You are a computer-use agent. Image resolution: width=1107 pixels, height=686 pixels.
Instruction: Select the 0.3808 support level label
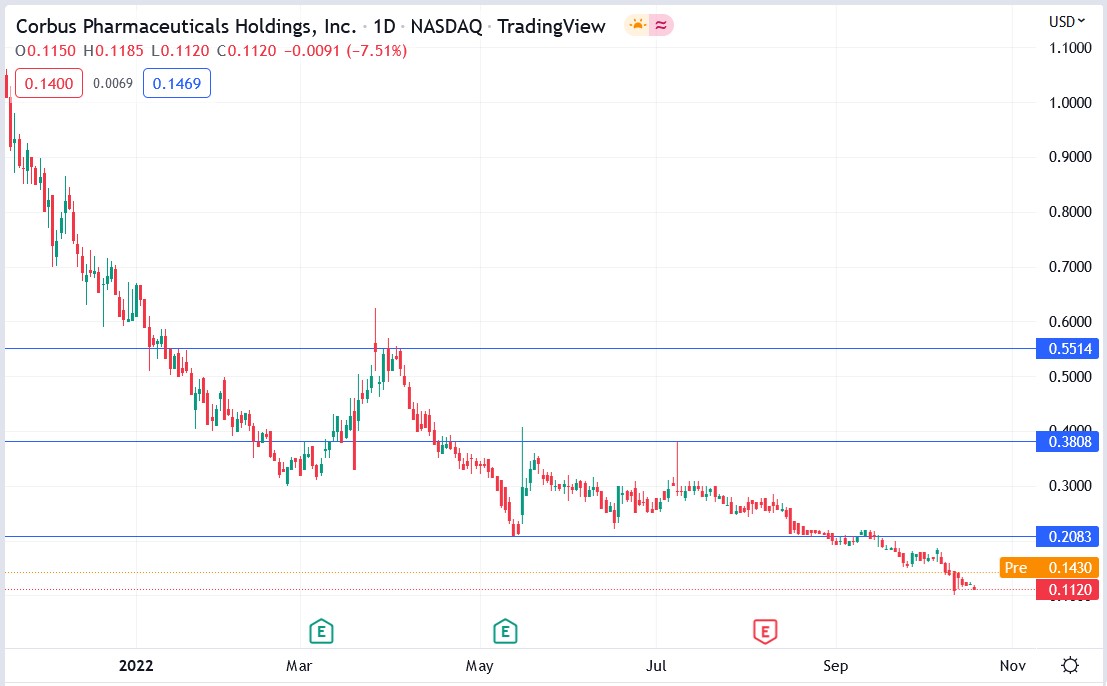[1070, 442]
